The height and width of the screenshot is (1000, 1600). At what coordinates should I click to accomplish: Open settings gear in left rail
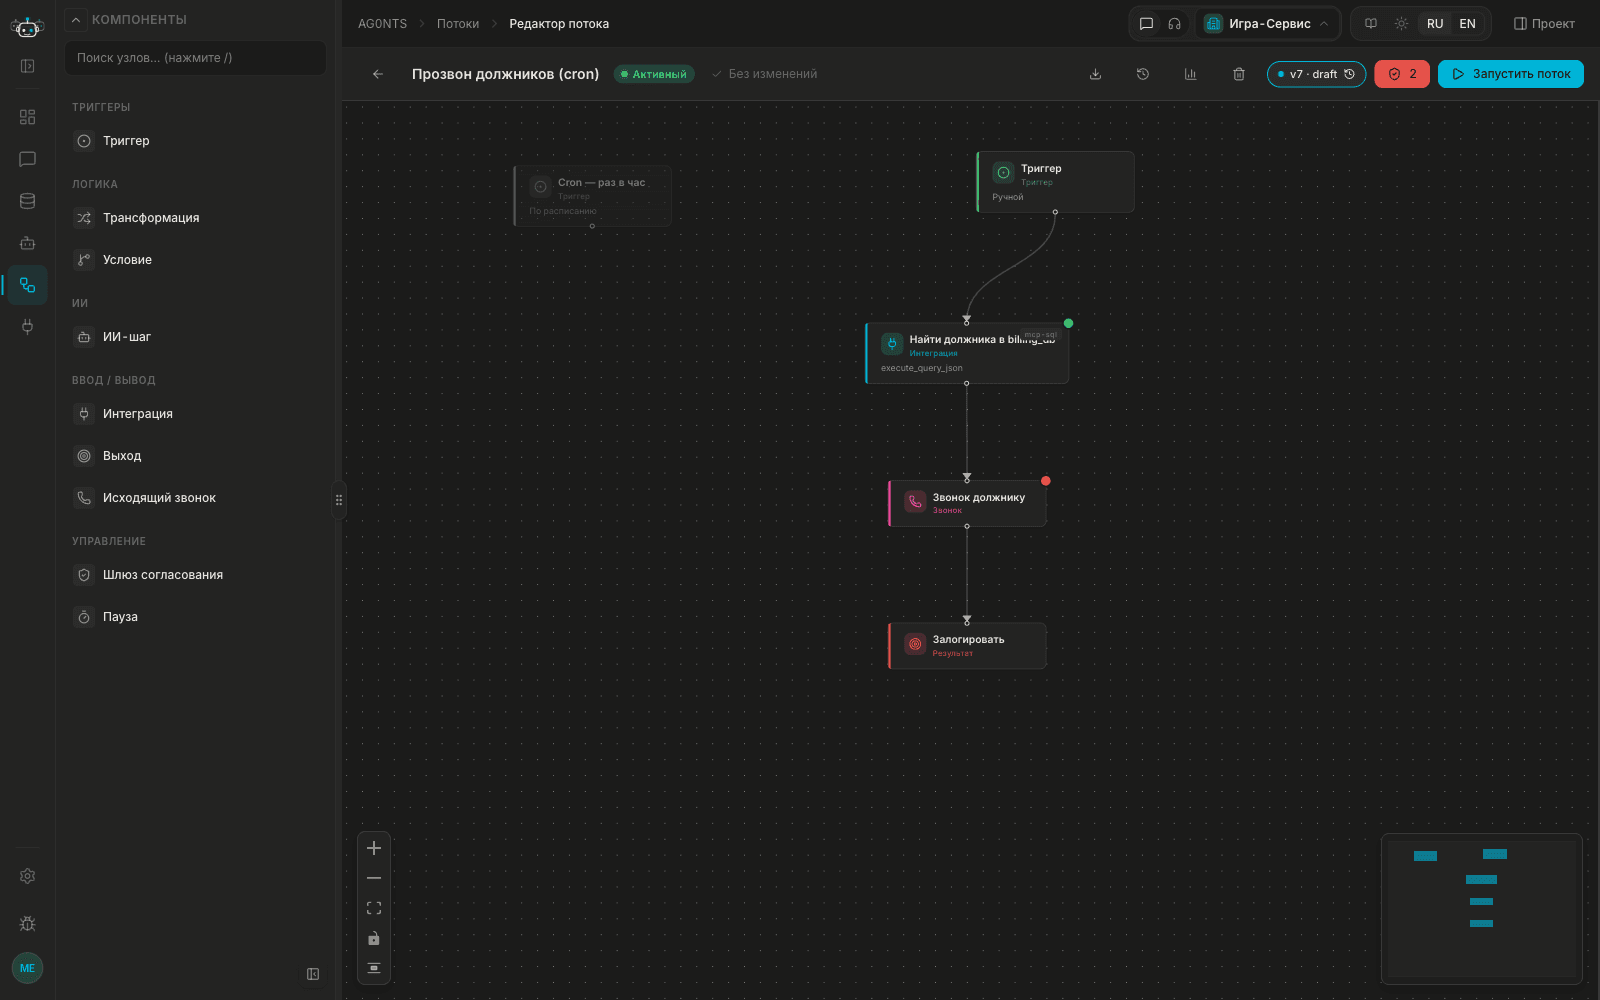[x=27, y=876]
